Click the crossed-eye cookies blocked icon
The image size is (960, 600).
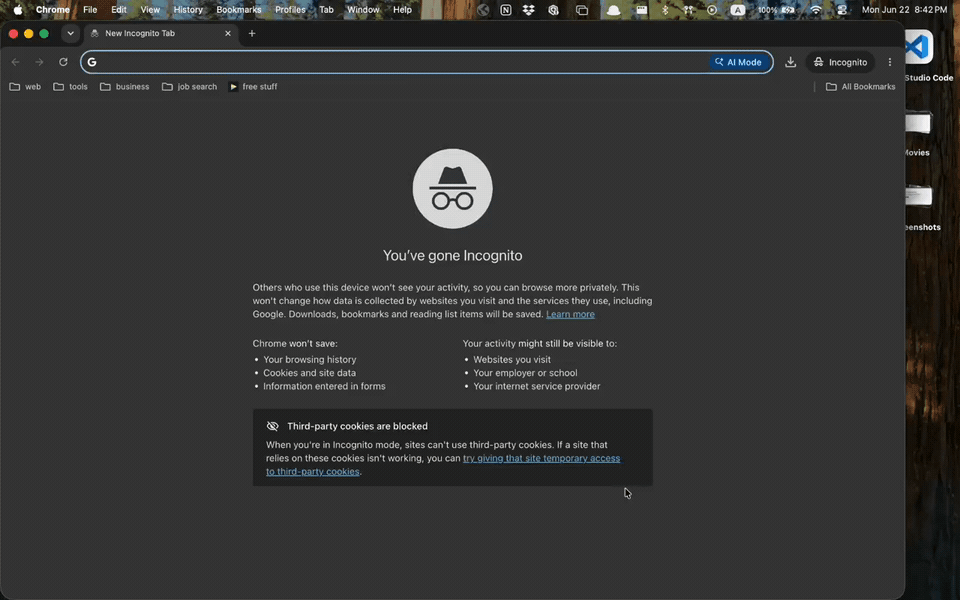tap(272, 426)
